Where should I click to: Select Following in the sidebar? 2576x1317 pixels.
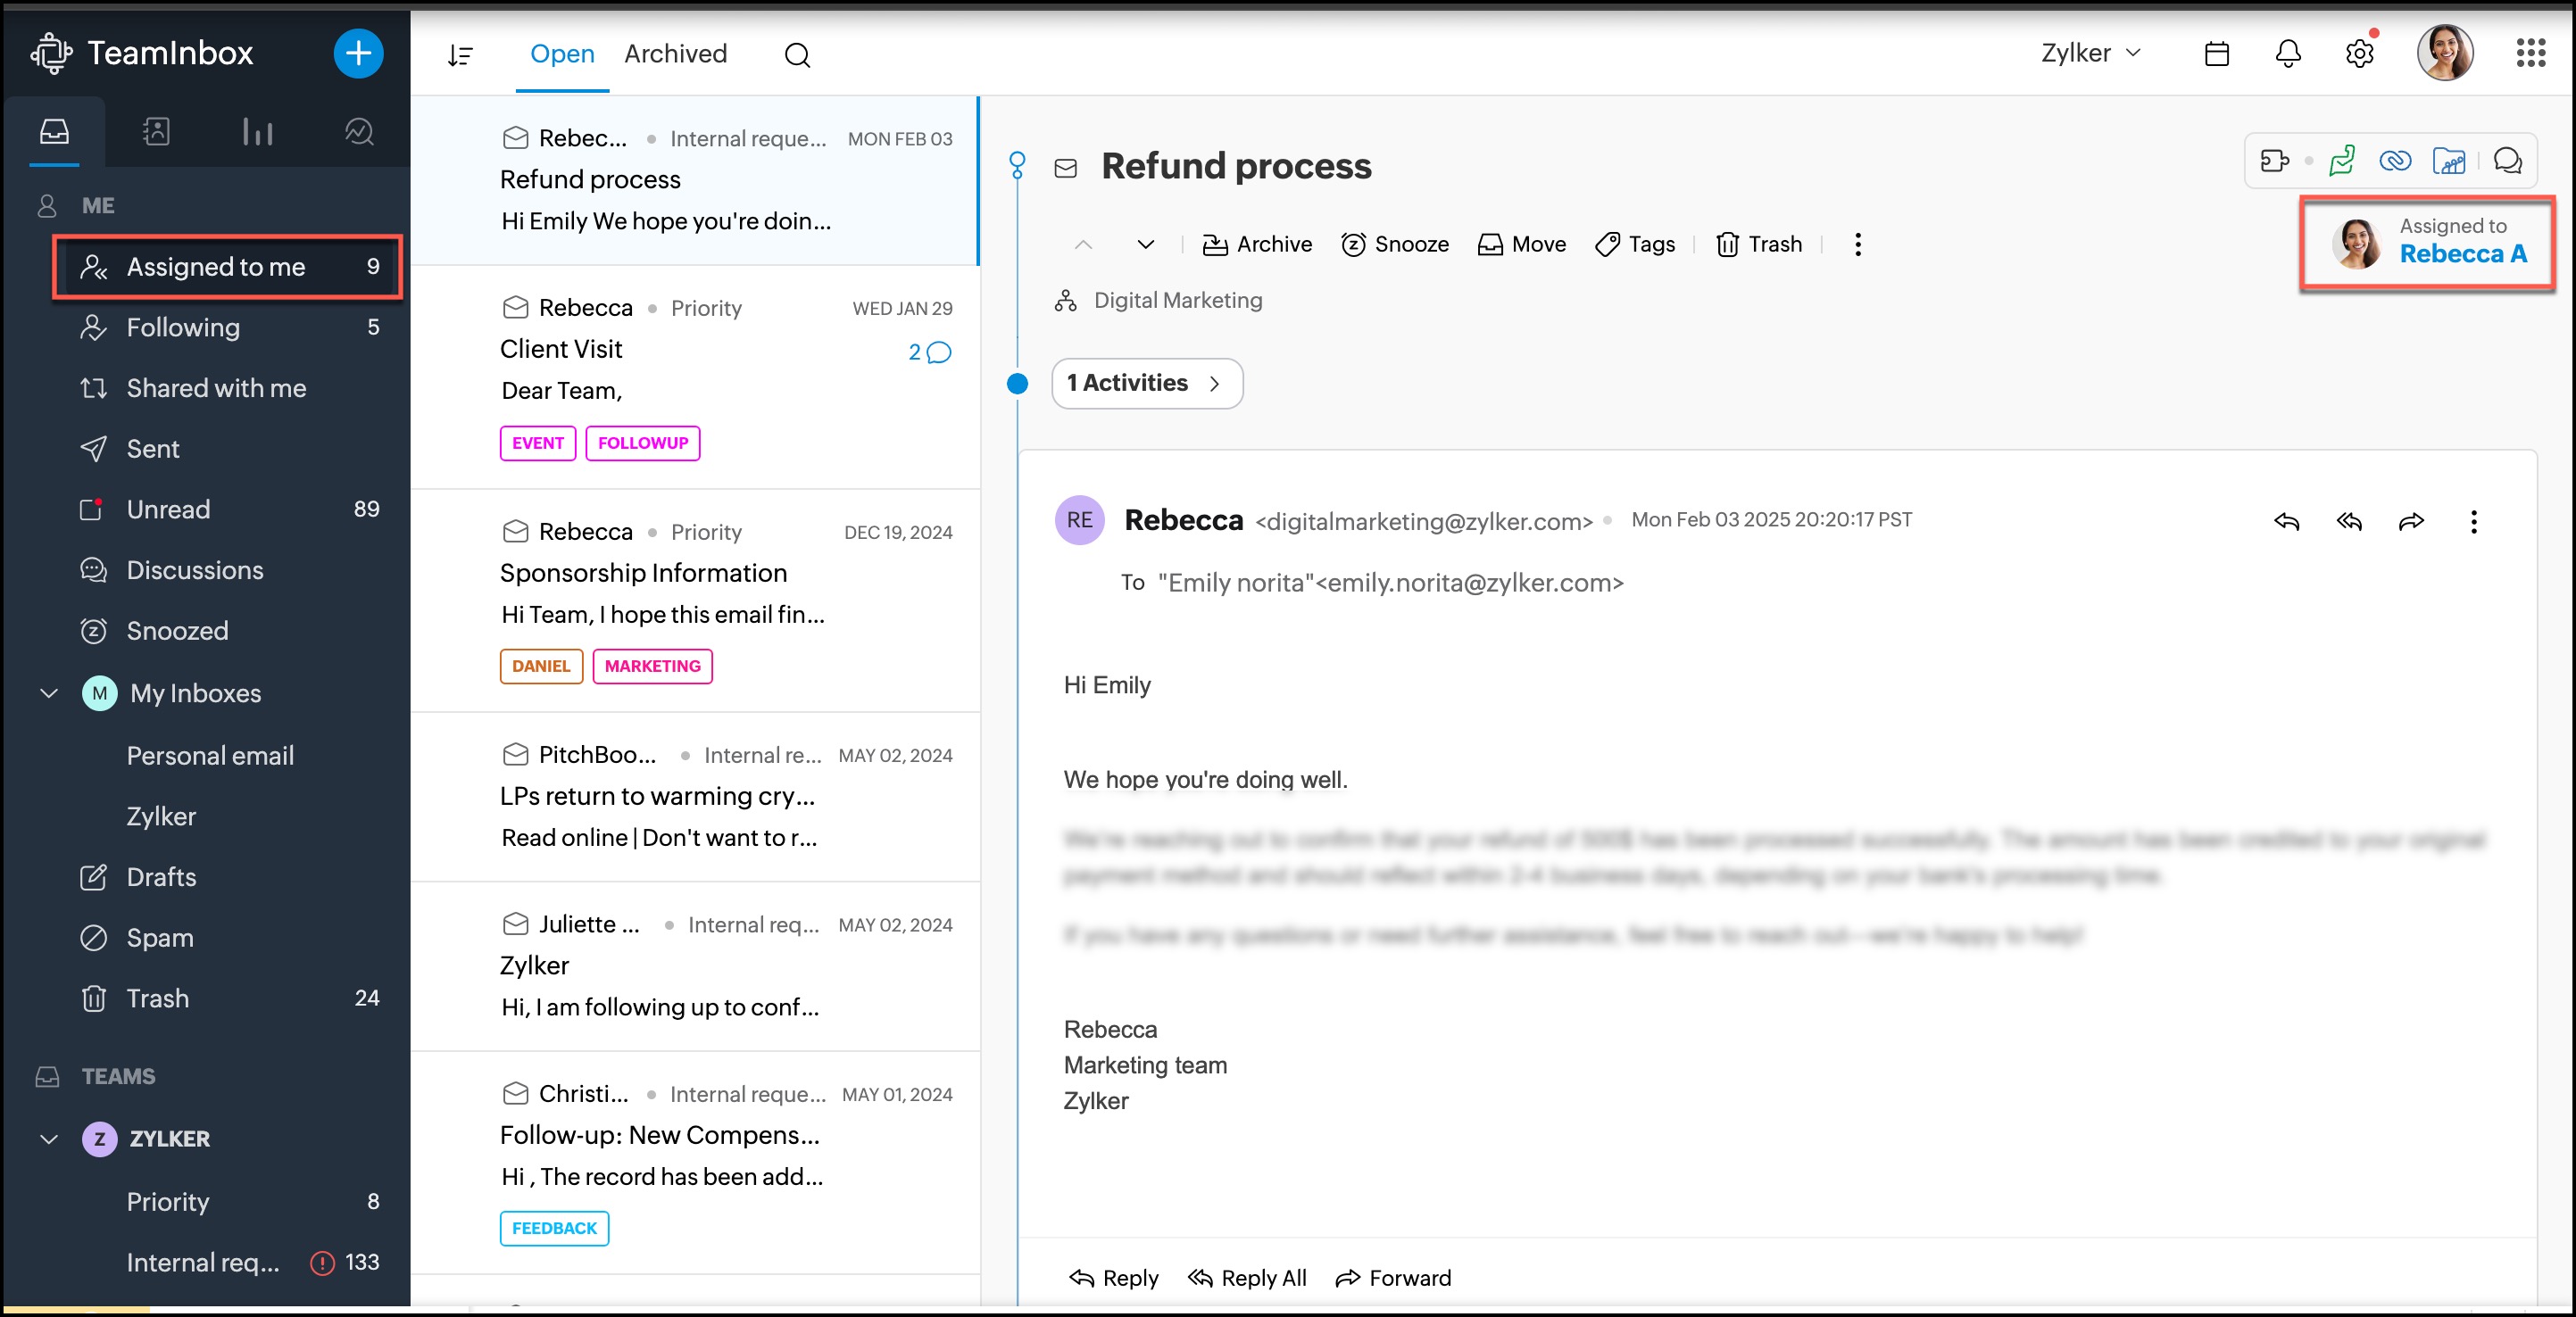[183, 327]
